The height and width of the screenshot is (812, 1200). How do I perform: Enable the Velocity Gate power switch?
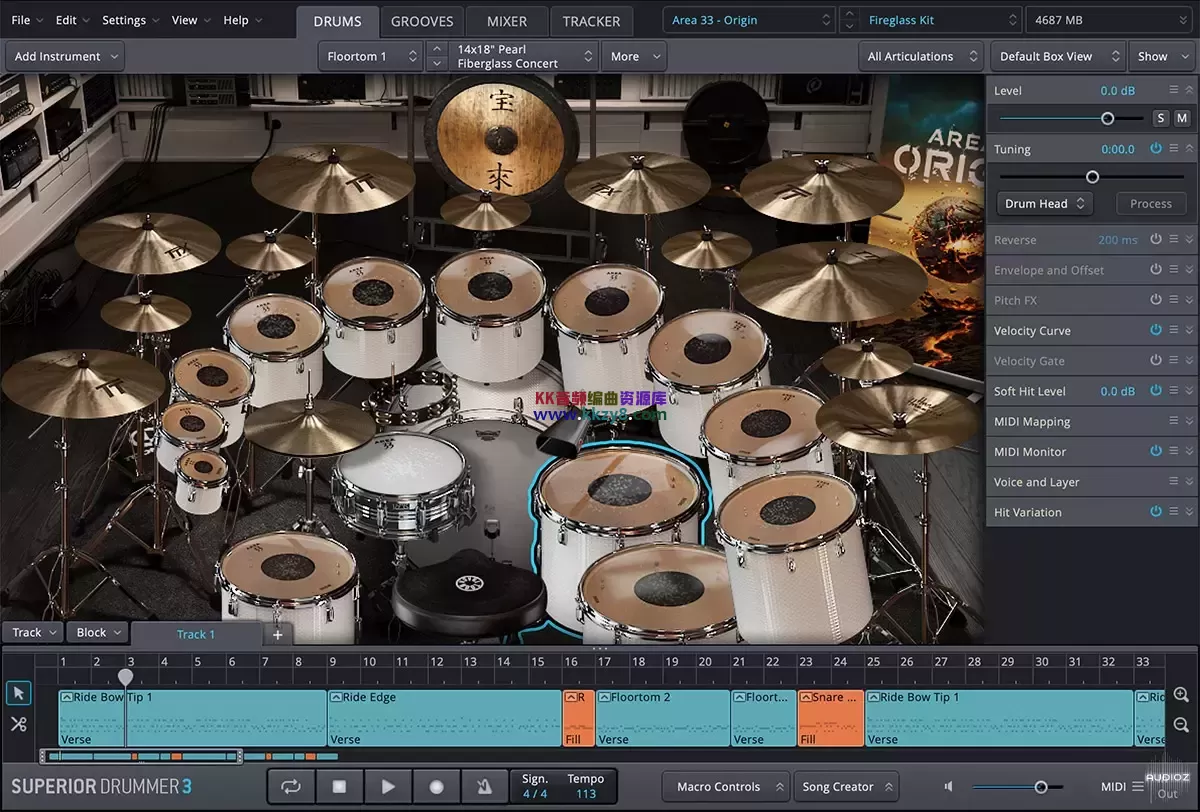click(1156, 360)
